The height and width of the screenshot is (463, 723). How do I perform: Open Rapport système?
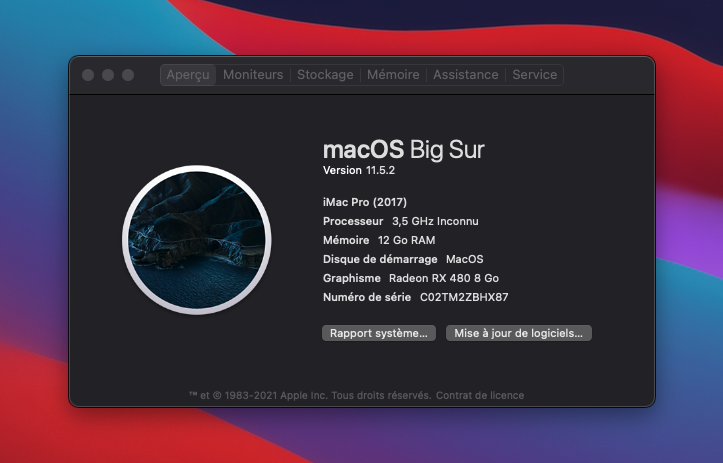[x=378, y=333]
